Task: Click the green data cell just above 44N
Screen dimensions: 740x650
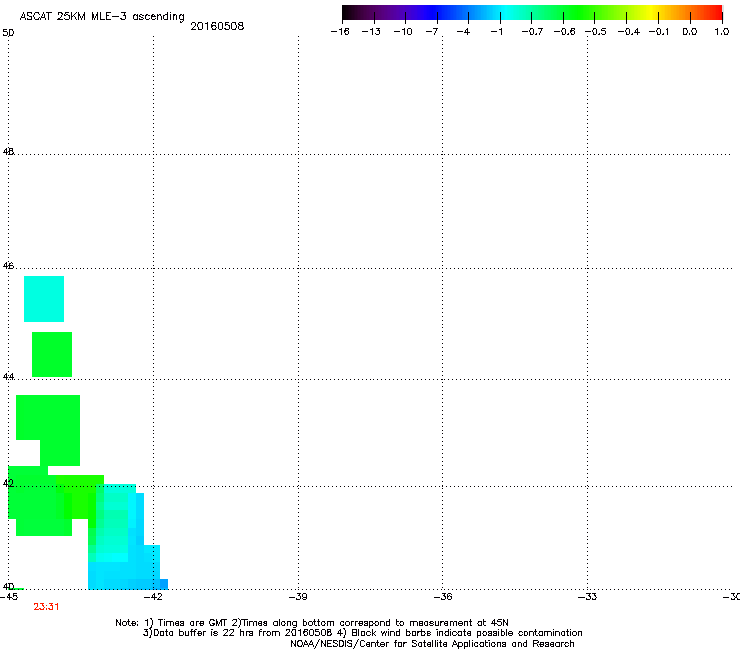Action: click(52, 355)
